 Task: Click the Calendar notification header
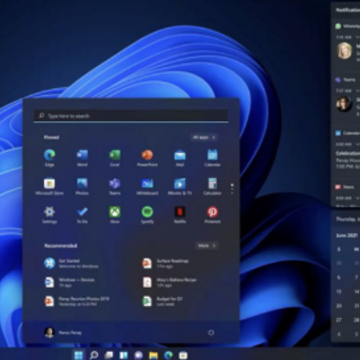point(347,133)
